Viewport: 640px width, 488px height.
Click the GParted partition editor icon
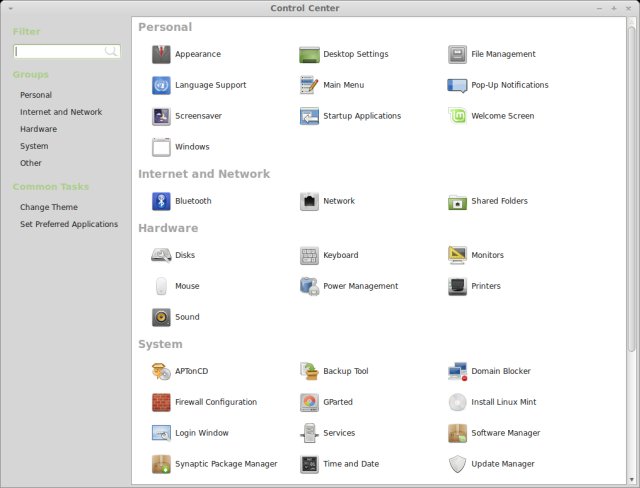coord(309,402)
